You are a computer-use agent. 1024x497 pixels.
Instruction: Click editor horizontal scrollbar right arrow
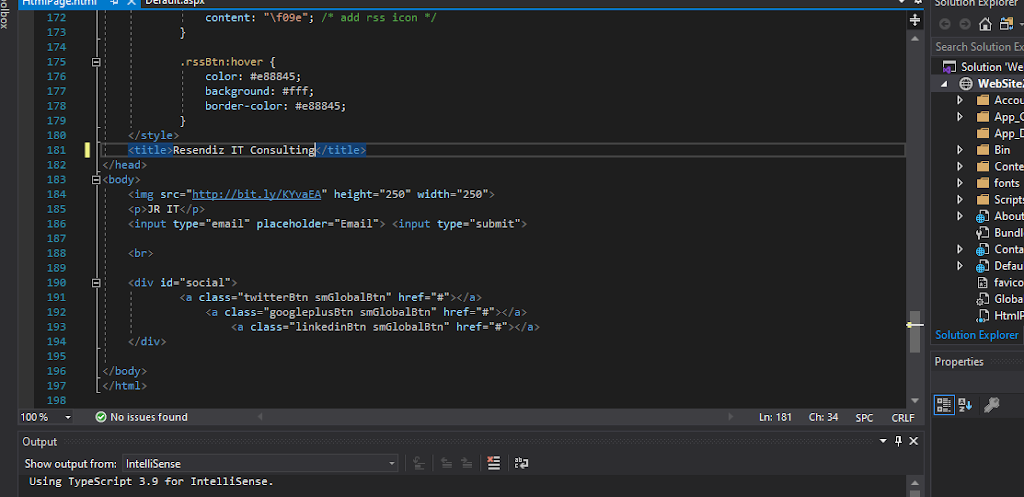(x=731, y=417)
